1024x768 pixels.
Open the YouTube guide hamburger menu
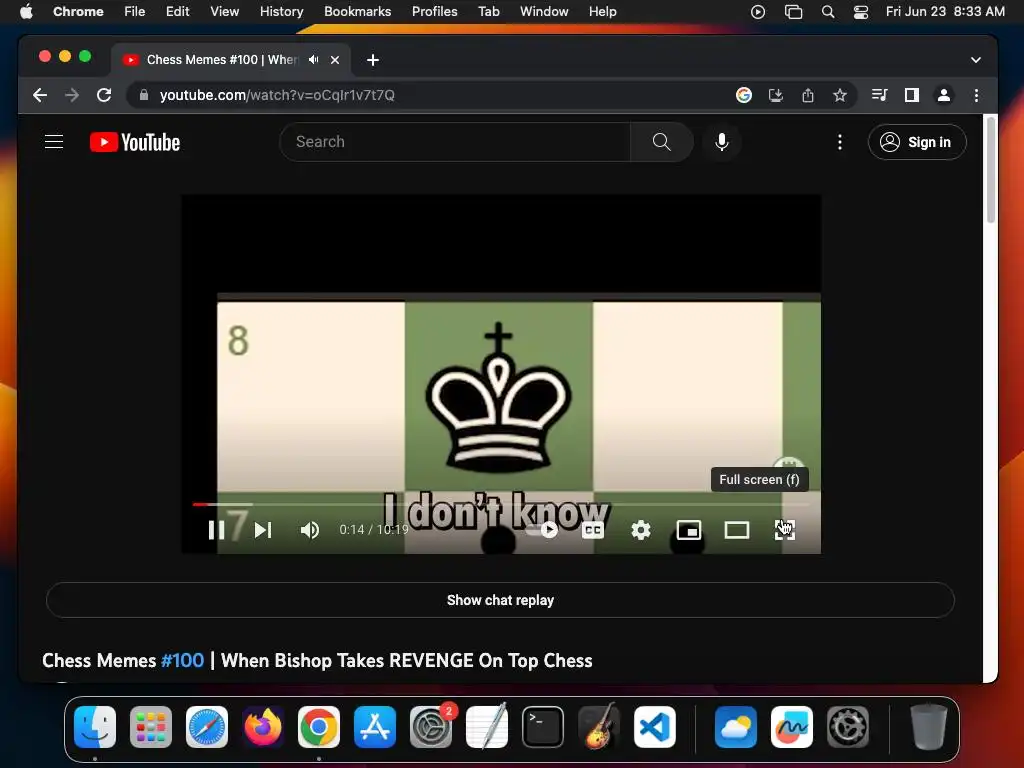(x=54, y=142)
